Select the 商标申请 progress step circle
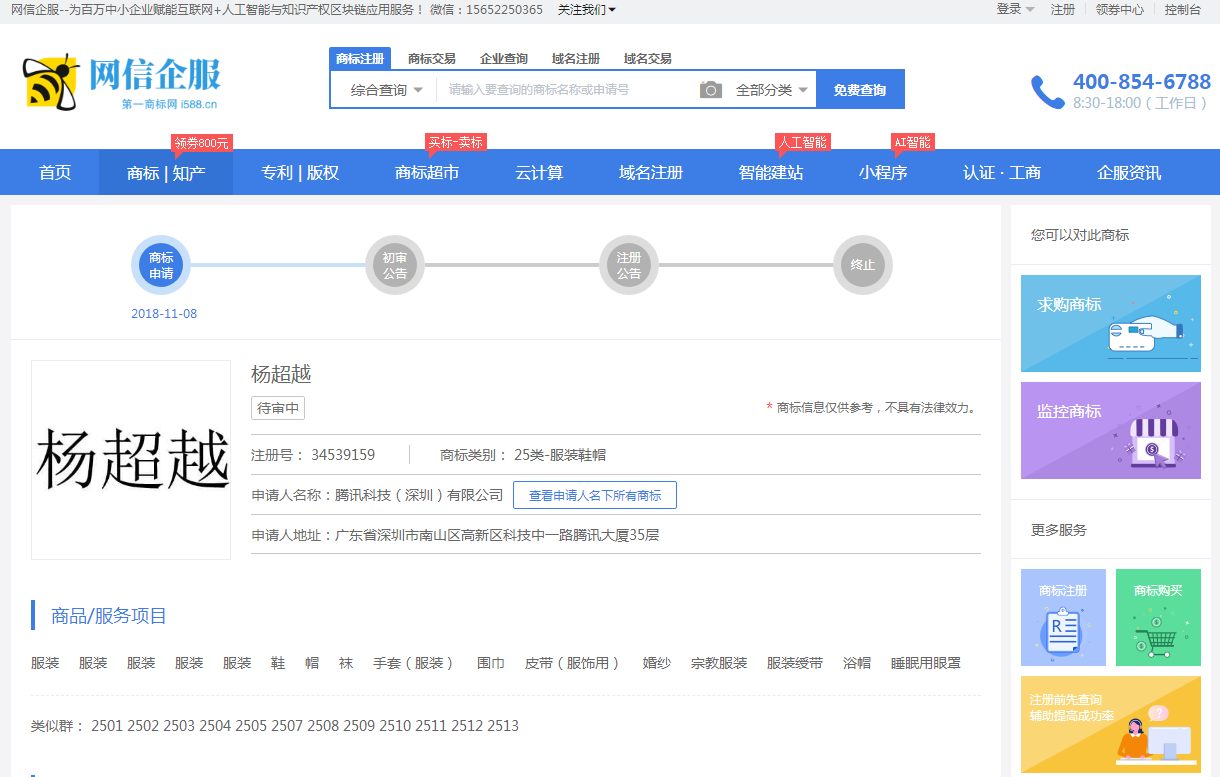This screenshot has height=777, width=1220. click(x=161, y=265)
